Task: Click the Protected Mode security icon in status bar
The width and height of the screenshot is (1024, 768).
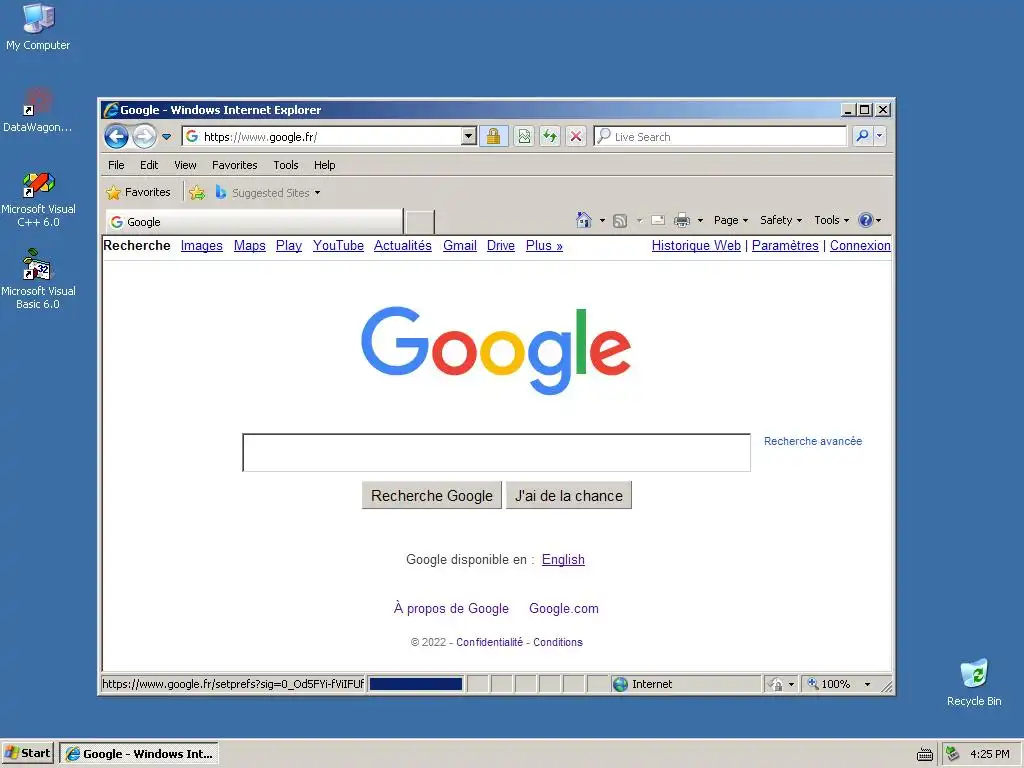Action: point(775,684)
